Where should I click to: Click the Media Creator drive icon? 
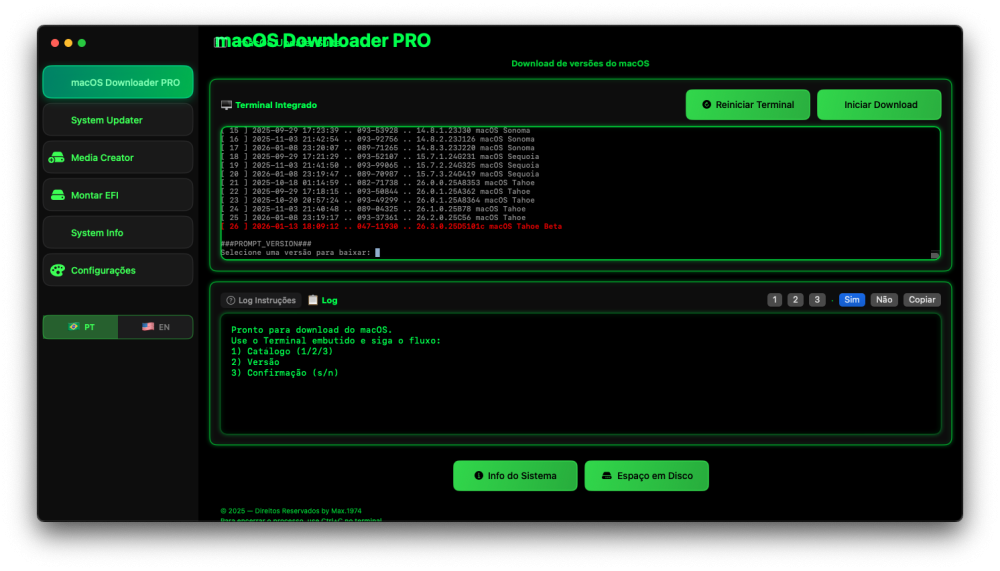click(x=57, y=158)
